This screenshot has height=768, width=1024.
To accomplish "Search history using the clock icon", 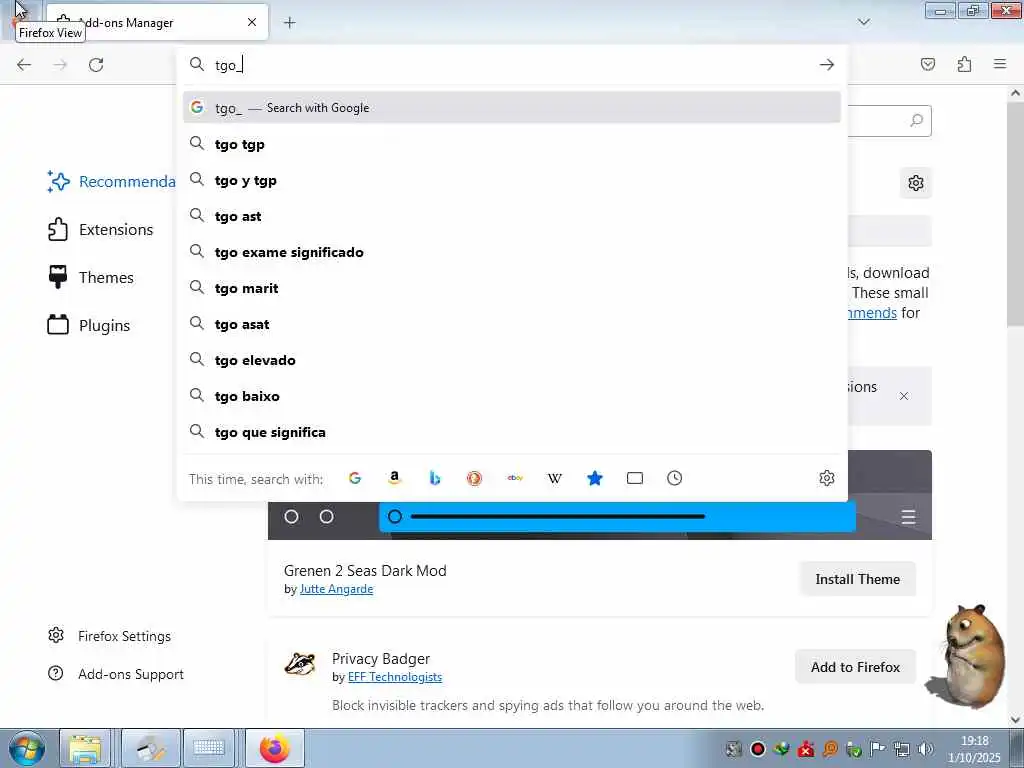I will click(x=675, y=478).
